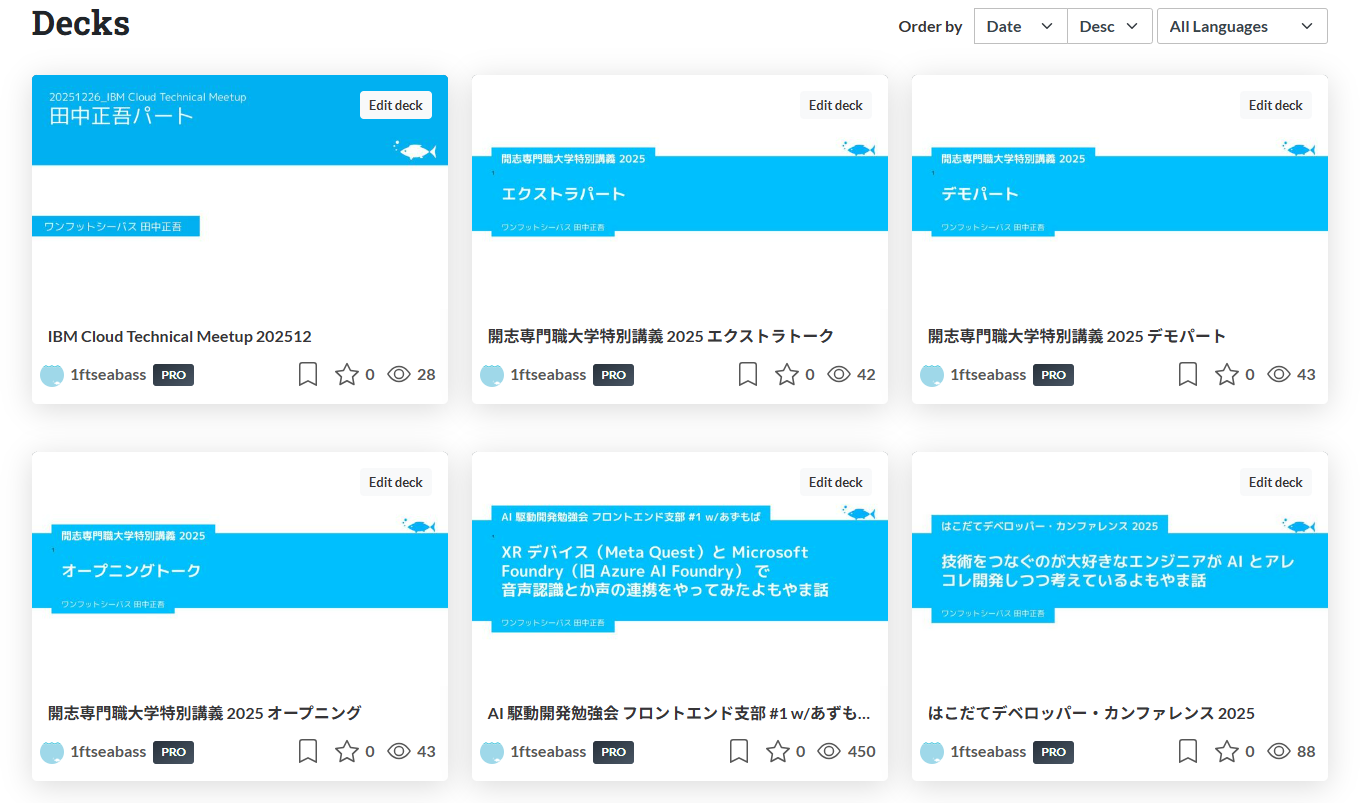The height and width of the screenshot is (803, 1366).
Task: Star the はこだてデベロッパー・カンファレンス 2025 deck
Action: point(1227,752)
